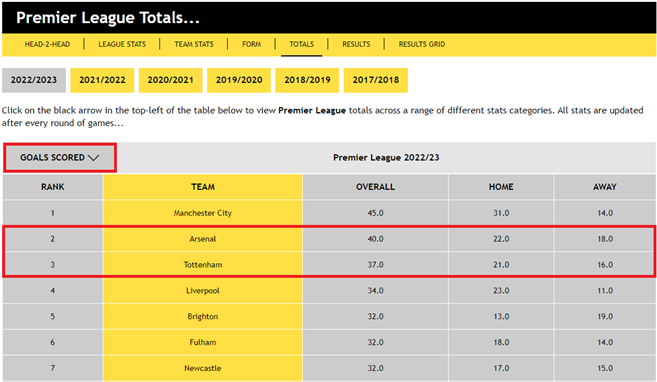Click Manchester City overall value 45.0

click(375, 213)
